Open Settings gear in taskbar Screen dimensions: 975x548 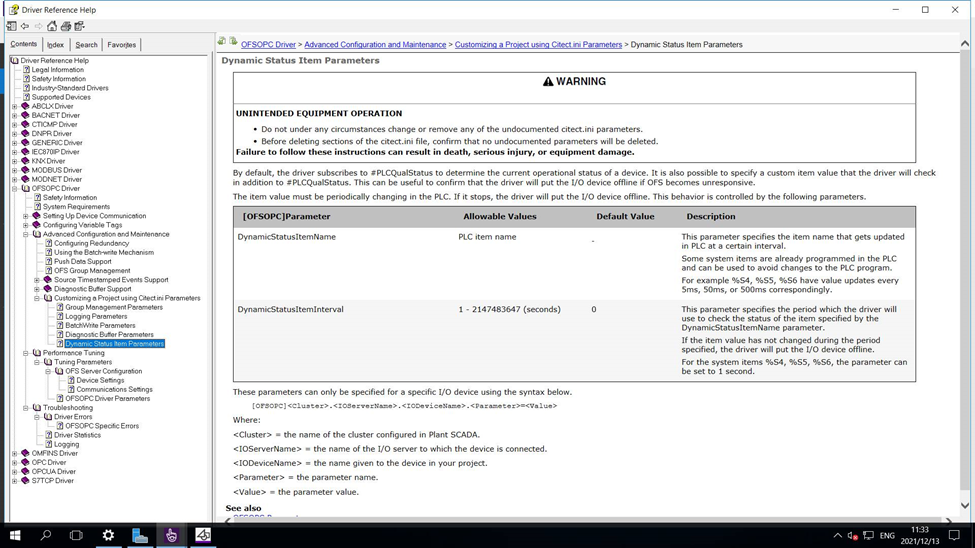108,536
